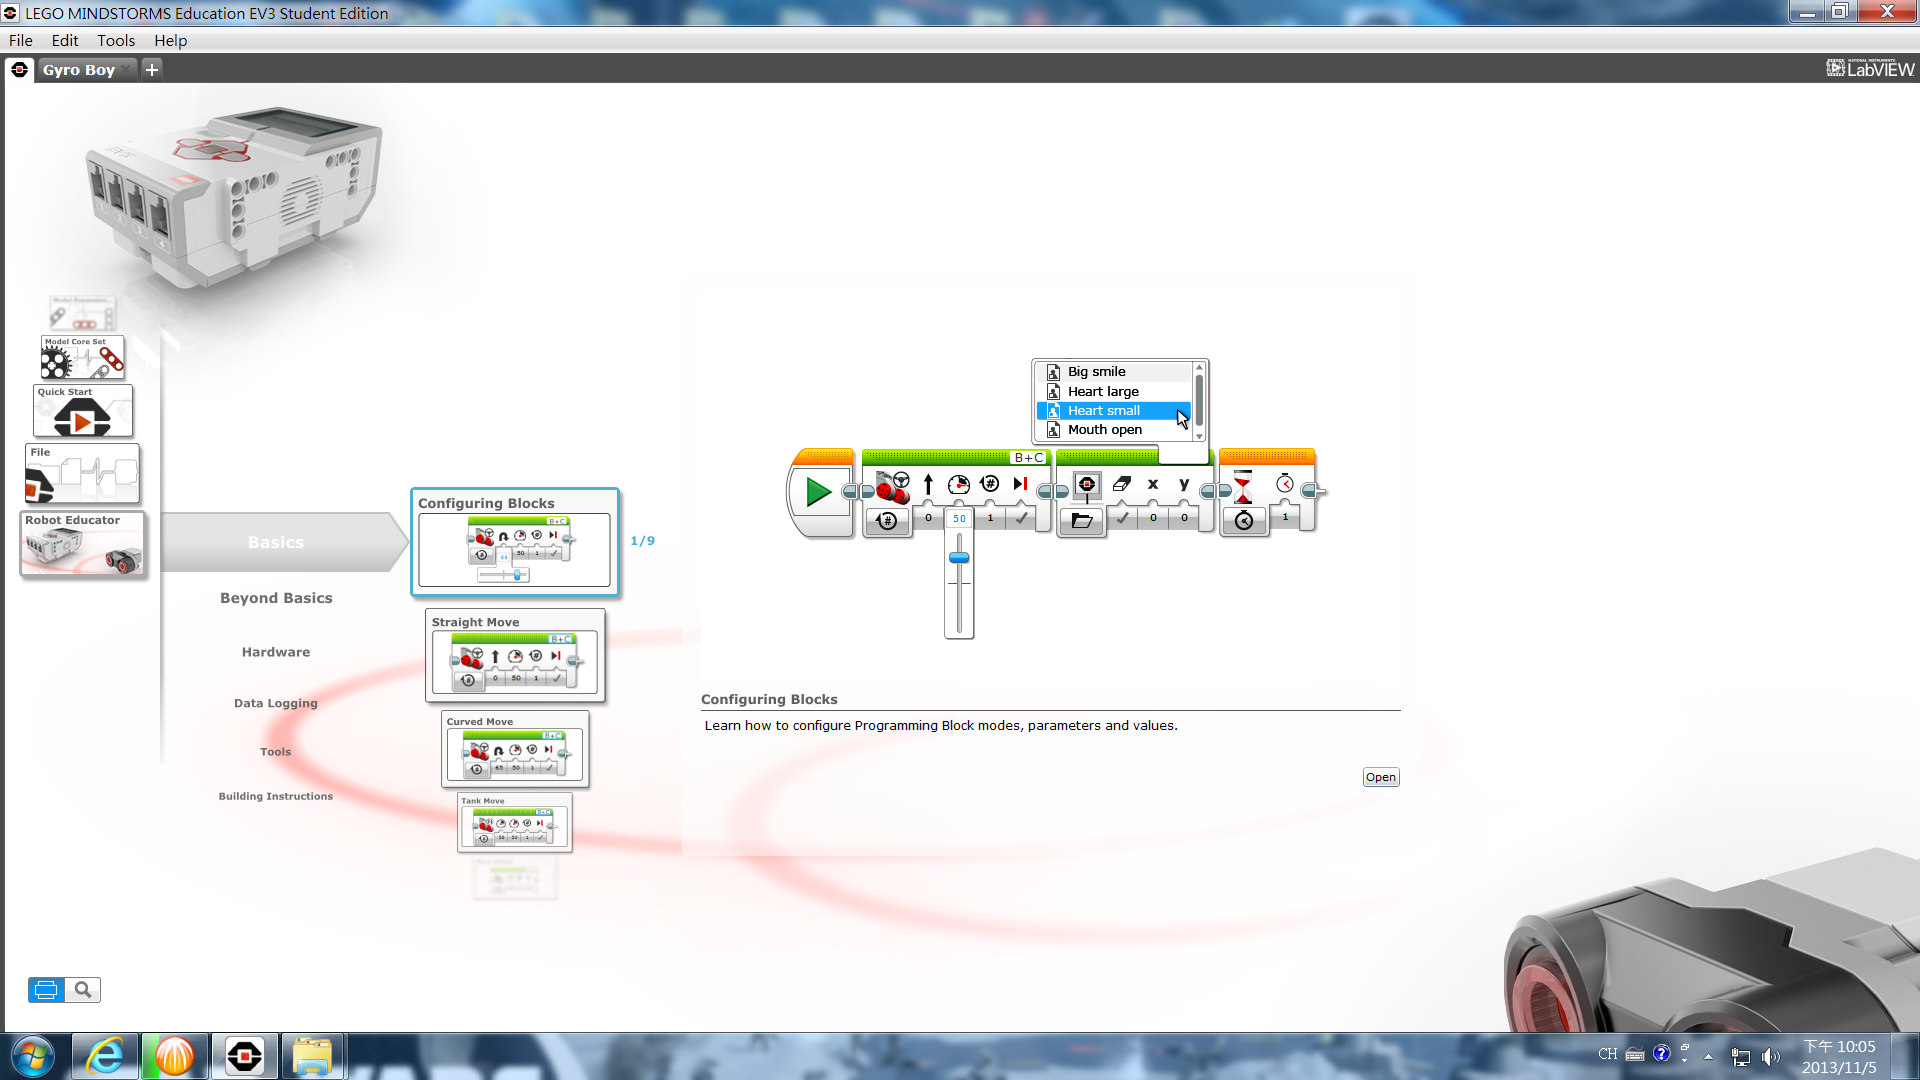
Task: Click the Move Steering motors icon
Action: pyautogui.click(x=892, y=486)
